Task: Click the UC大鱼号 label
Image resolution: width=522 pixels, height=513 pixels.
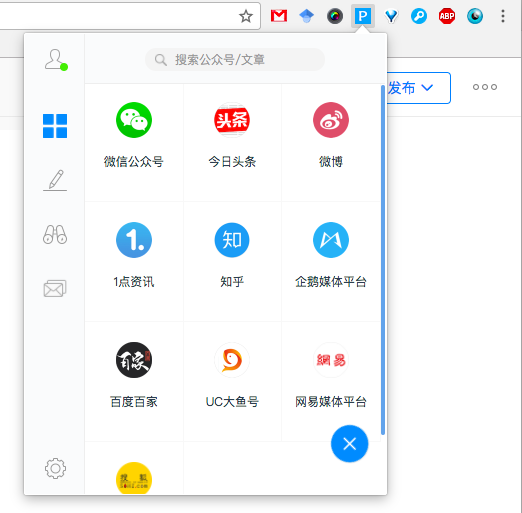Action: [x=232, y=402]
